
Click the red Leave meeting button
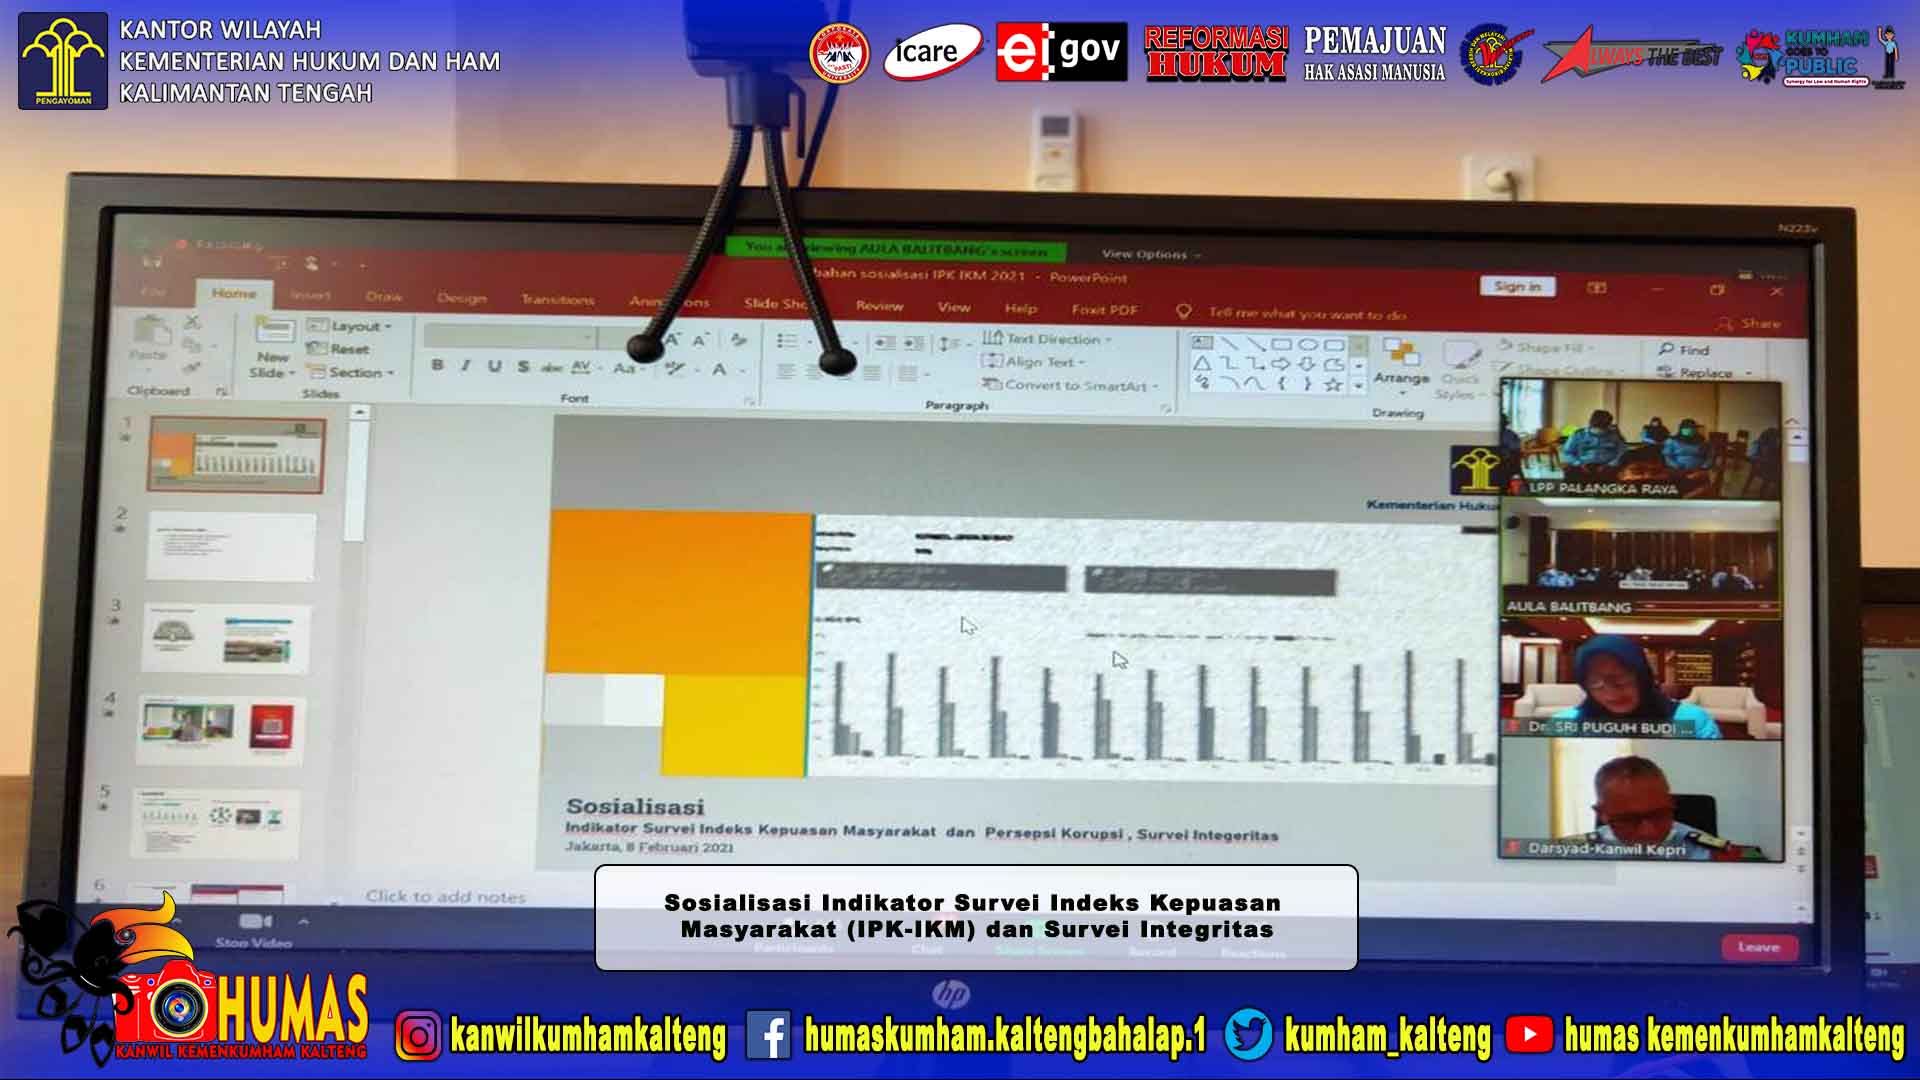coord(1759,947)
